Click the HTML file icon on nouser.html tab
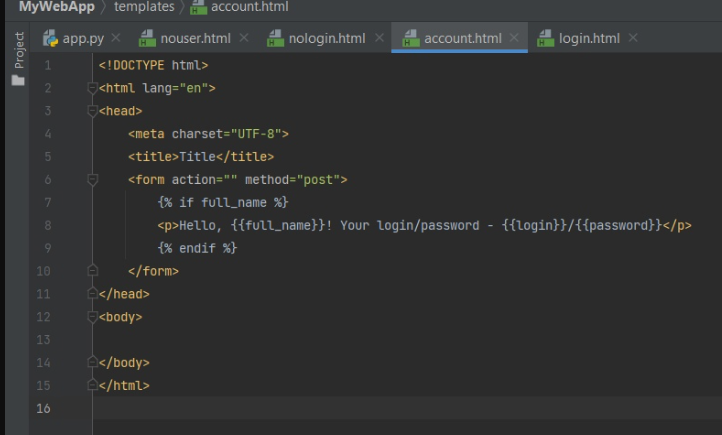This screenshot has width=722, height=435. [147, 39]
